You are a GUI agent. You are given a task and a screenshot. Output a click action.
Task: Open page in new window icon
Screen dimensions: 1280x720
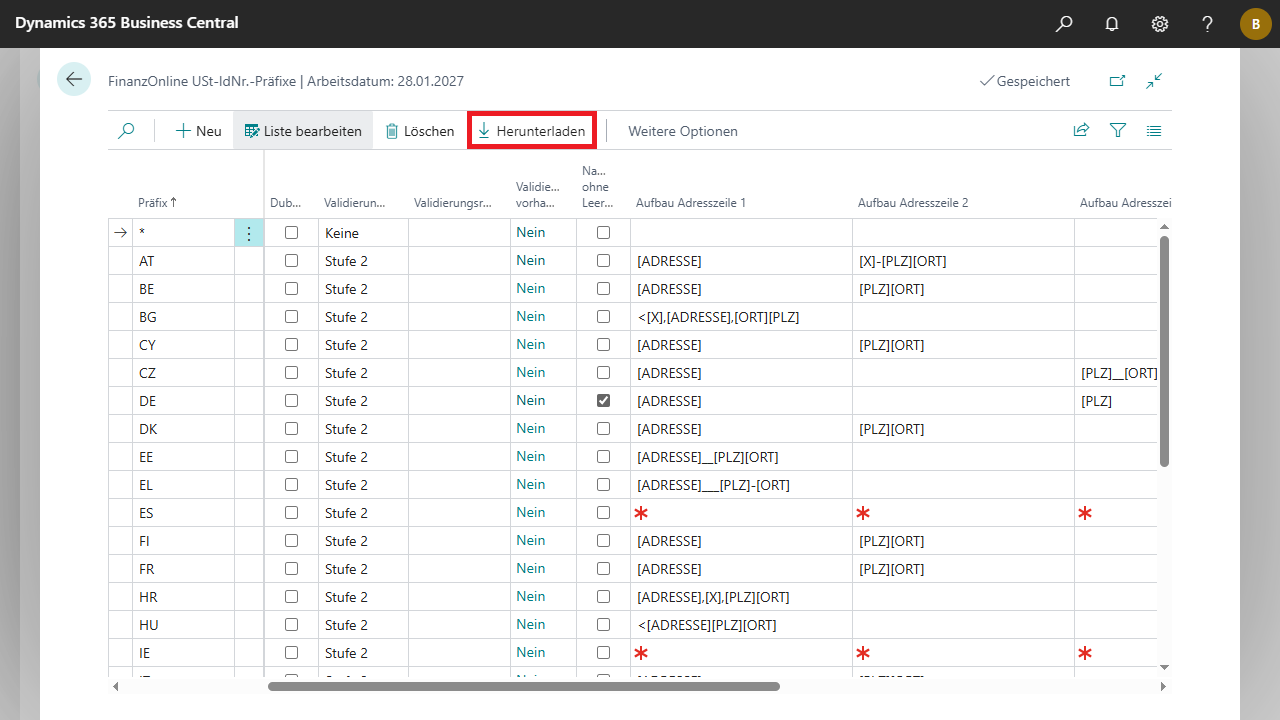(x=1118, y=81)
